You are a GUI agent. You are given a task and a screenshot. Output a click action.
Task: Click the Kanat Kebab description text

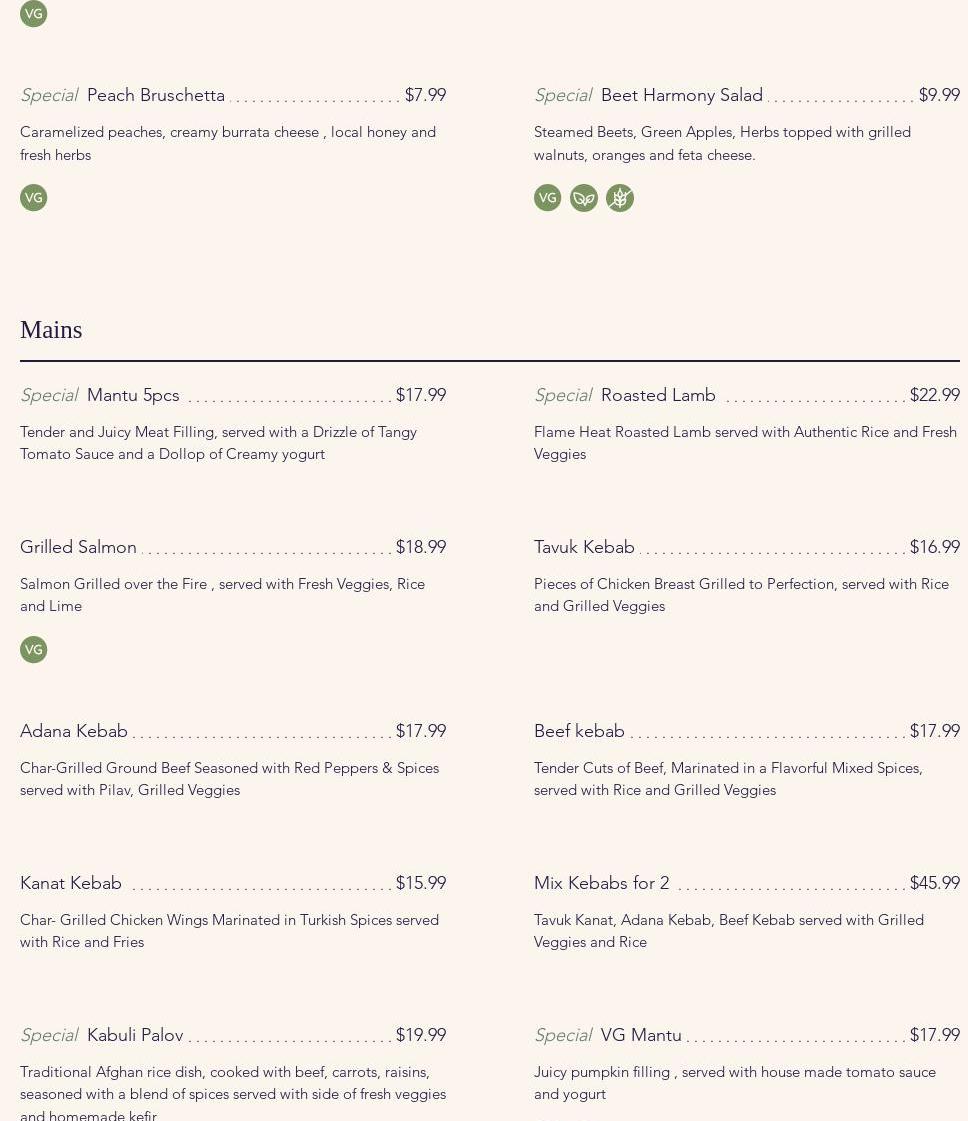pos(229,931)
